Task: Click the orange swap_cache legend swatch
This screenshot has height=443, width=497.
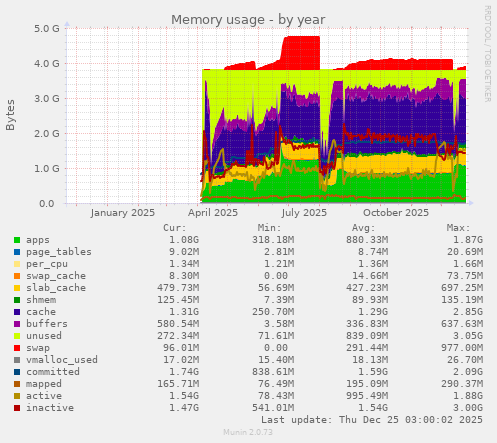Action: [x=17, y=276]
